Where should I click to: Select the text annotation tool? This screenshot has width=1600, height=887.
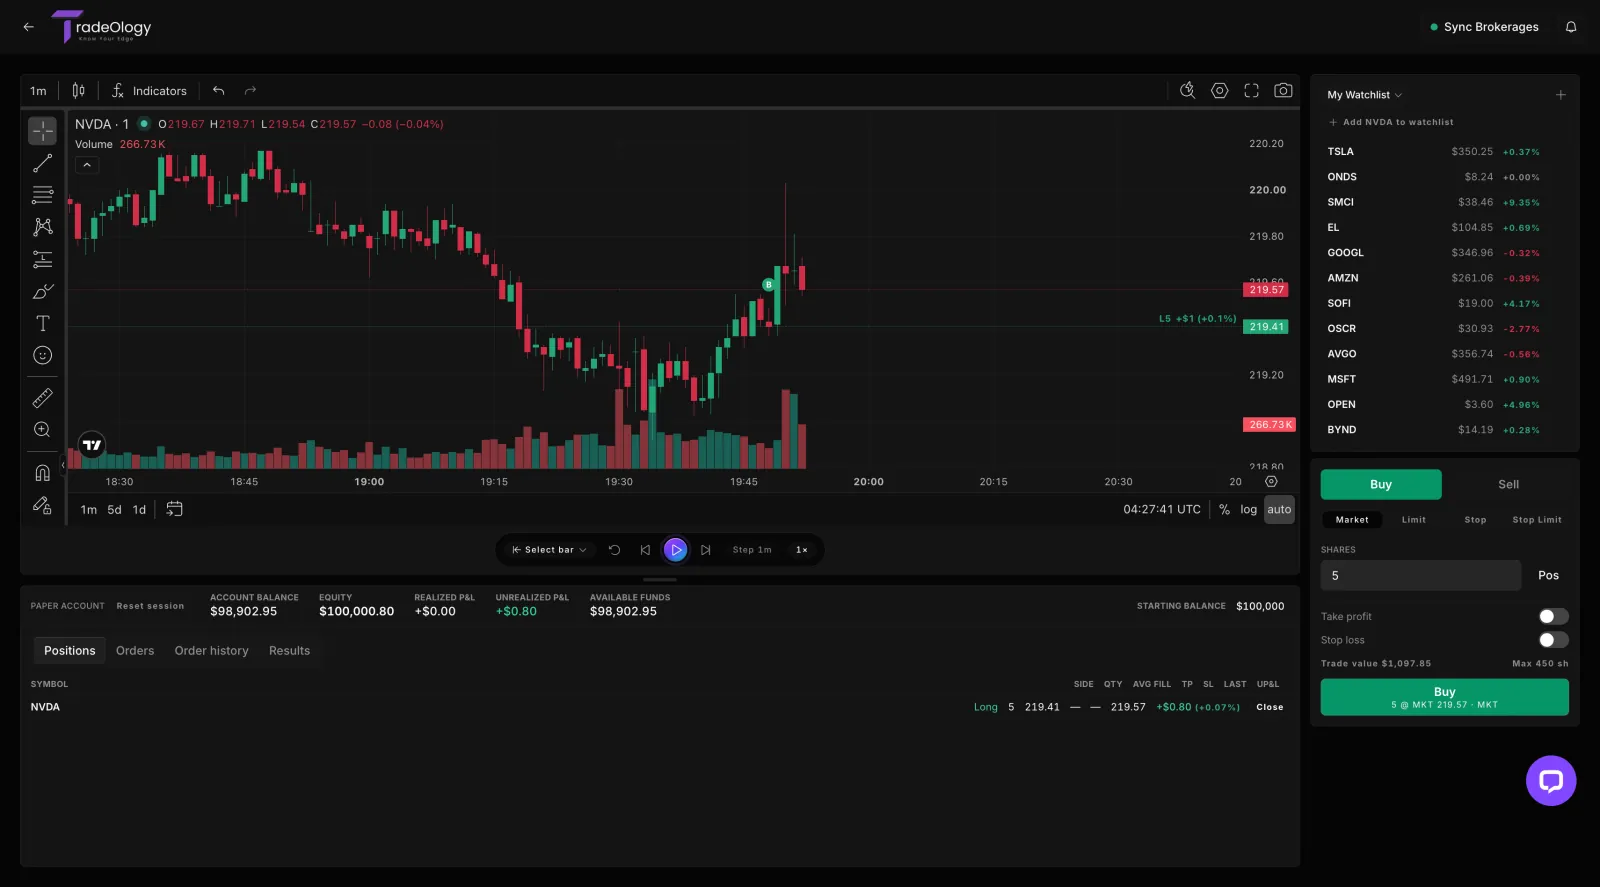[x=42, y=323]
